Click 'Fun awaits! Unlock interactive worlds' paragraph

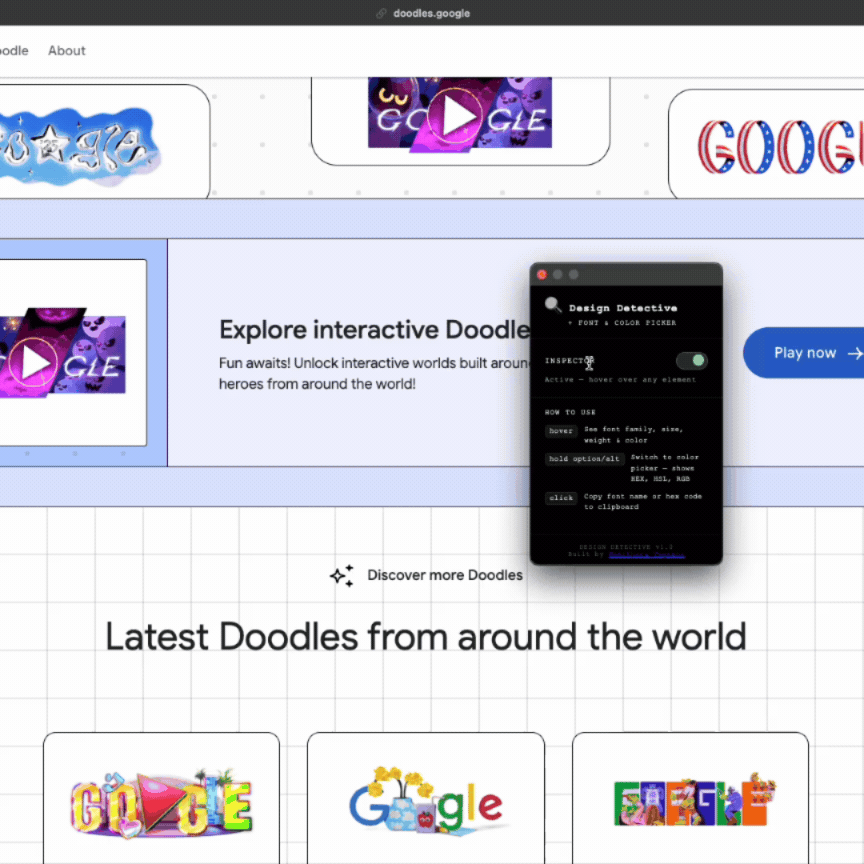375,373
